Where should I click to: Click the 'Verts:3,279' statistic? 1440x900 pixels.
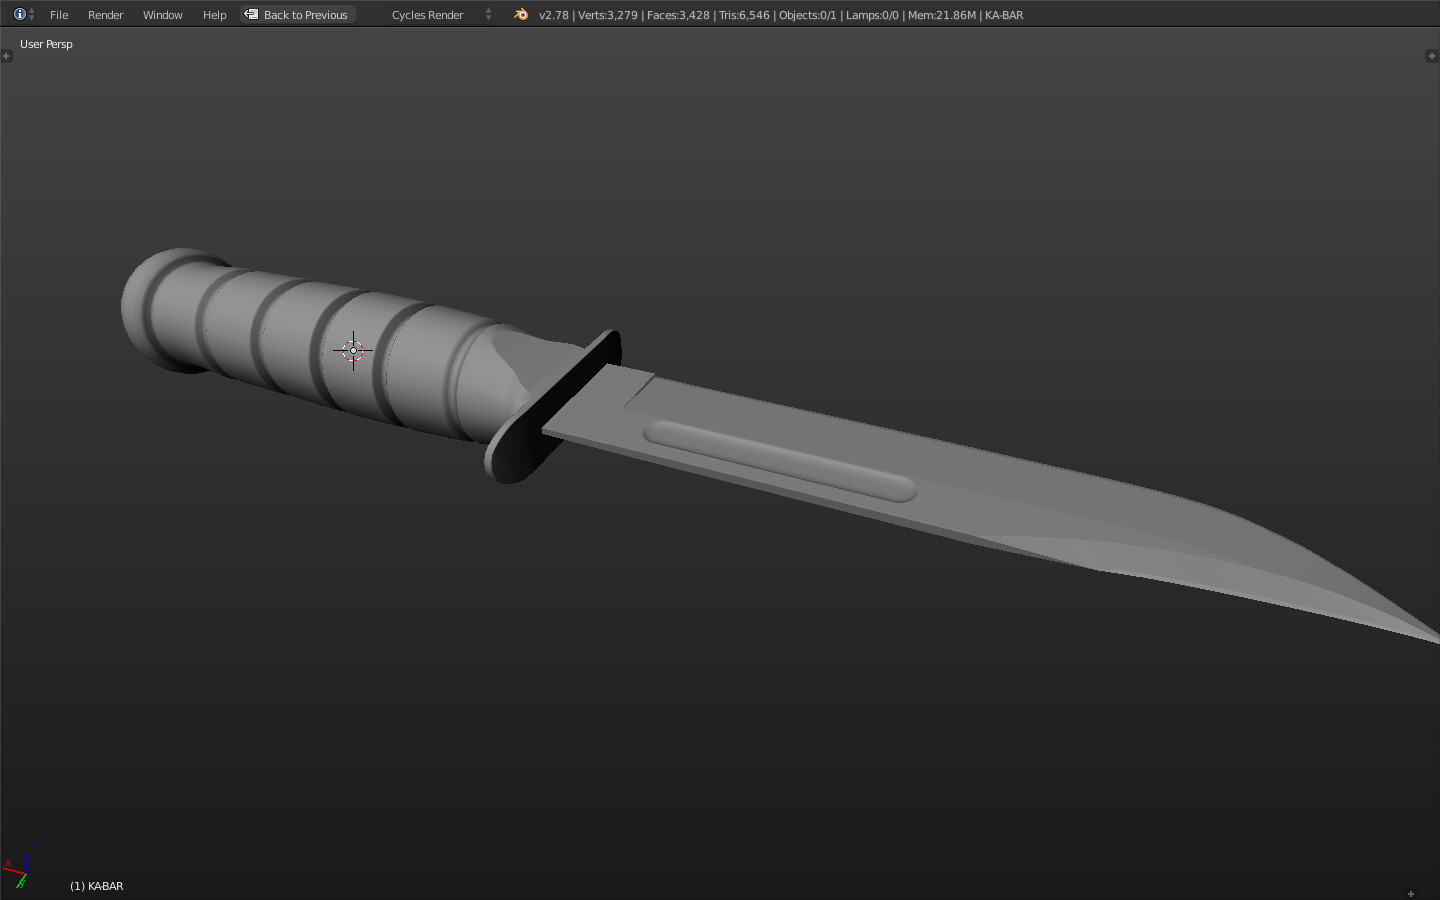608,15
